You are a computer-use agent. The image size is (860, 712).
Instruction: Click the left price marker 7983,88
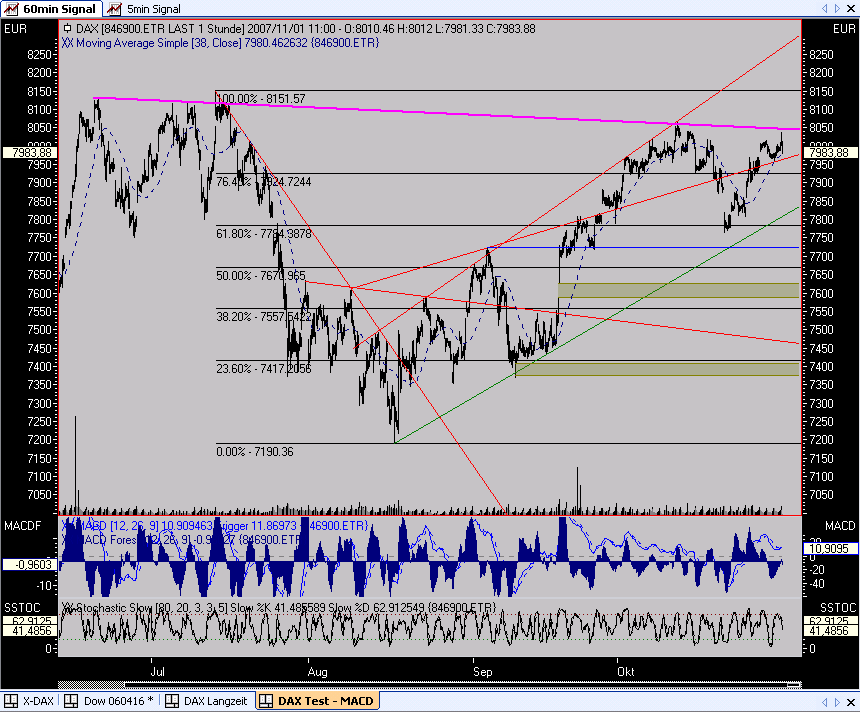click(x=31, y=152)
